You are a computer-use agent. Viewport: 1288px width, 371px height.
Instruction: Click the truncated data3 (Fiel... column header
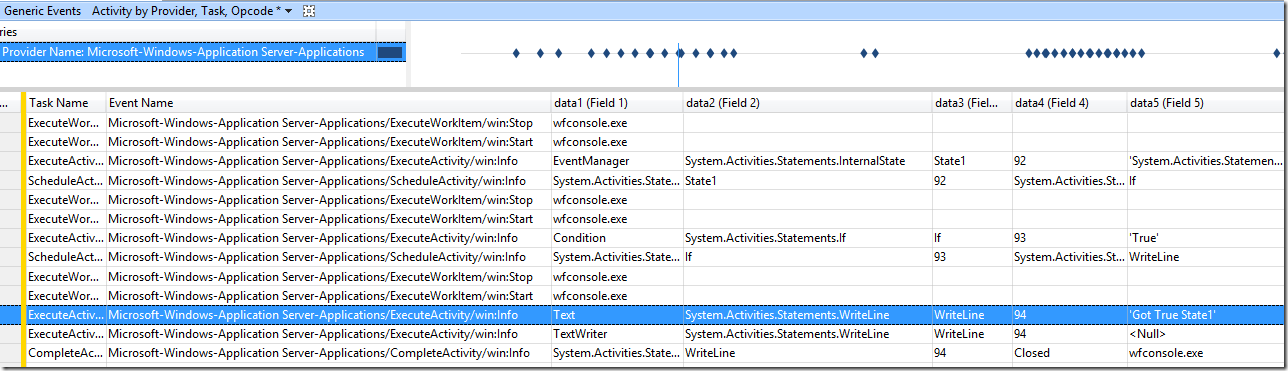pyautogui.click(x=971, y=103)
